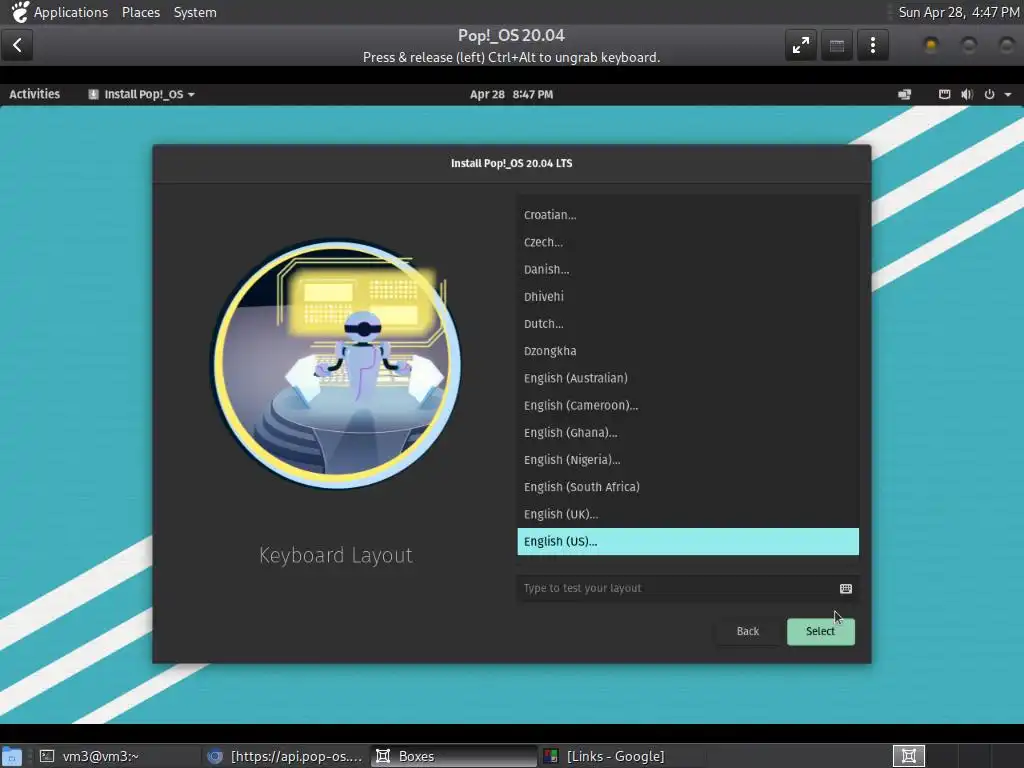
Task: Expand English (Ghana)... options
Action: 688,433
